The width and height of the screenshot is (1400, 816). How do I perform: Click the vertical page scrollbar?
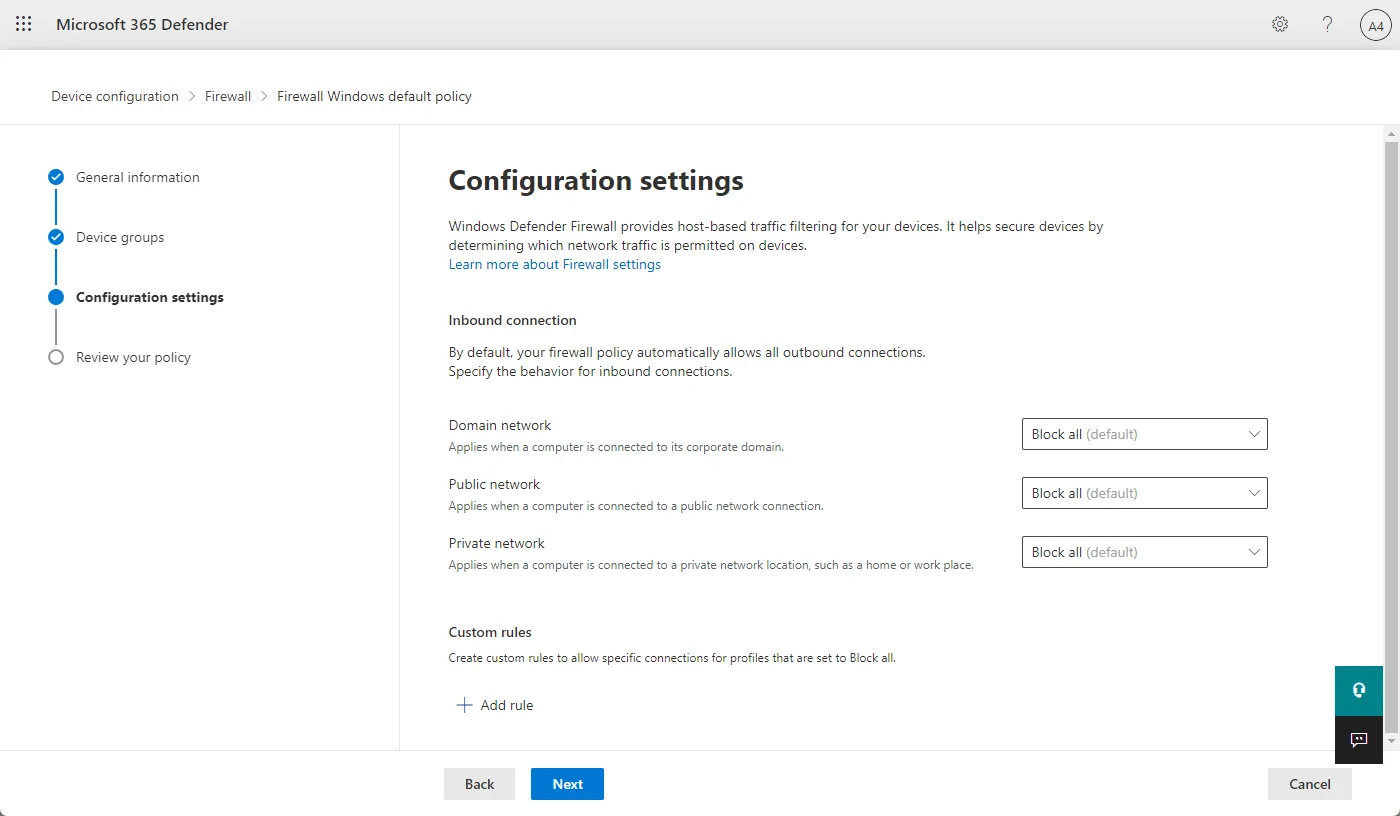tap(1391, 437)
